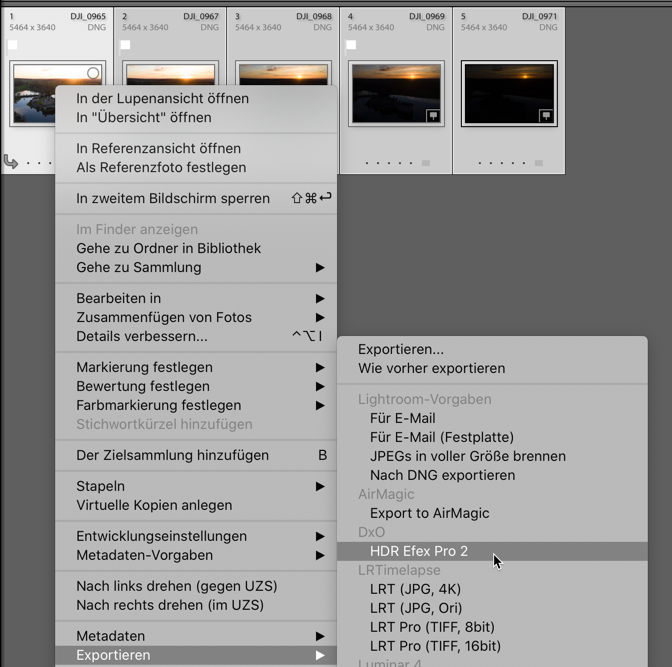Select Export to AirMagic

pos(492,513)
